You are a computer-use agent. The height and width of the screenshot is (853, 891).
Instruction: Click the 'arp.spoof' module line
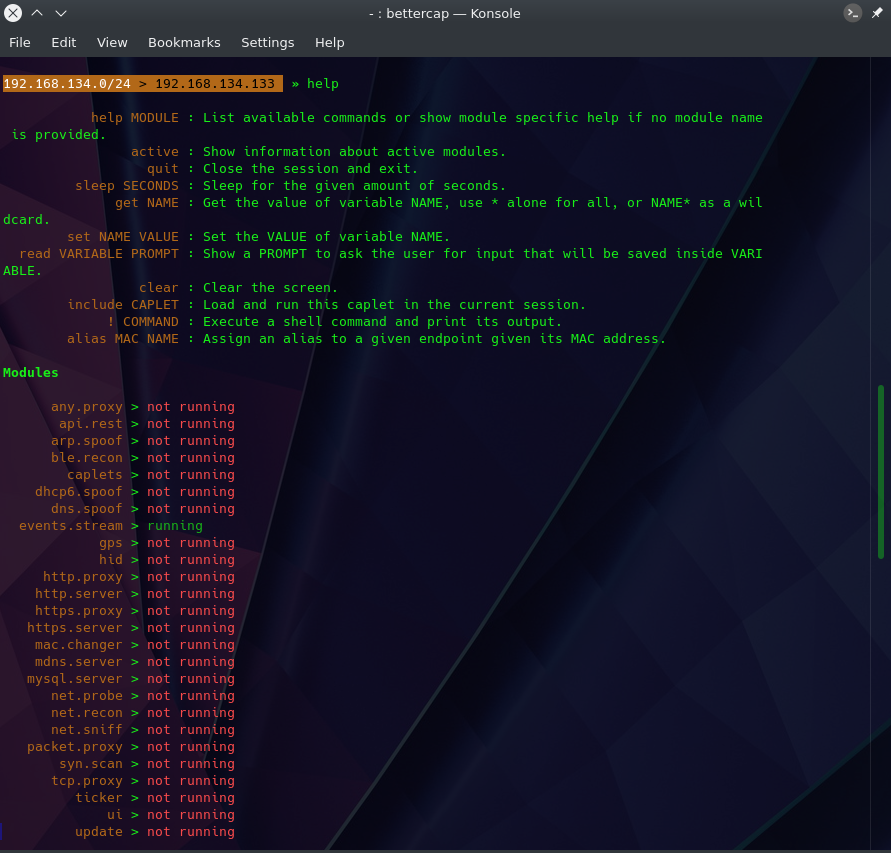(143, 441)
